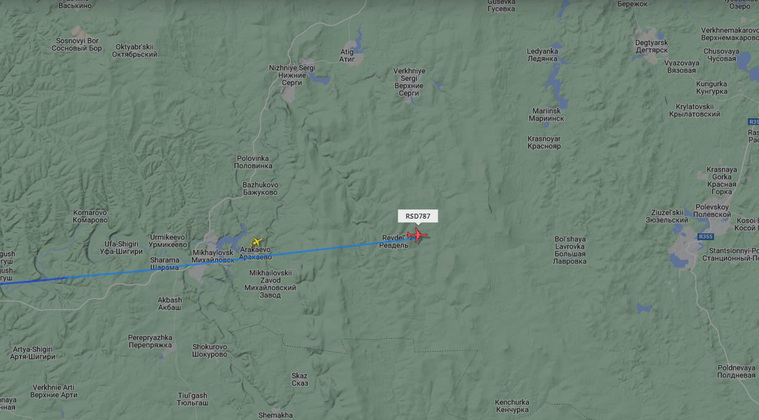
Task: Click the Shokurovo village label
Action: pyautogui.click(x=210, y=350)
